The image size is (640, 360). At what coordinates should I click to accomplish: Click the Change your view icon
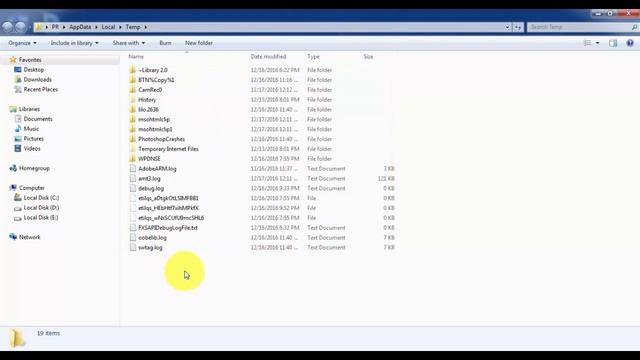click(587, 43)
